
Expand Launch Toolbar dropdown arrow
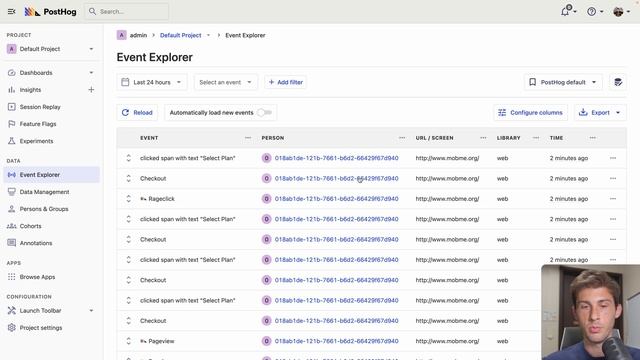[91, 311]
